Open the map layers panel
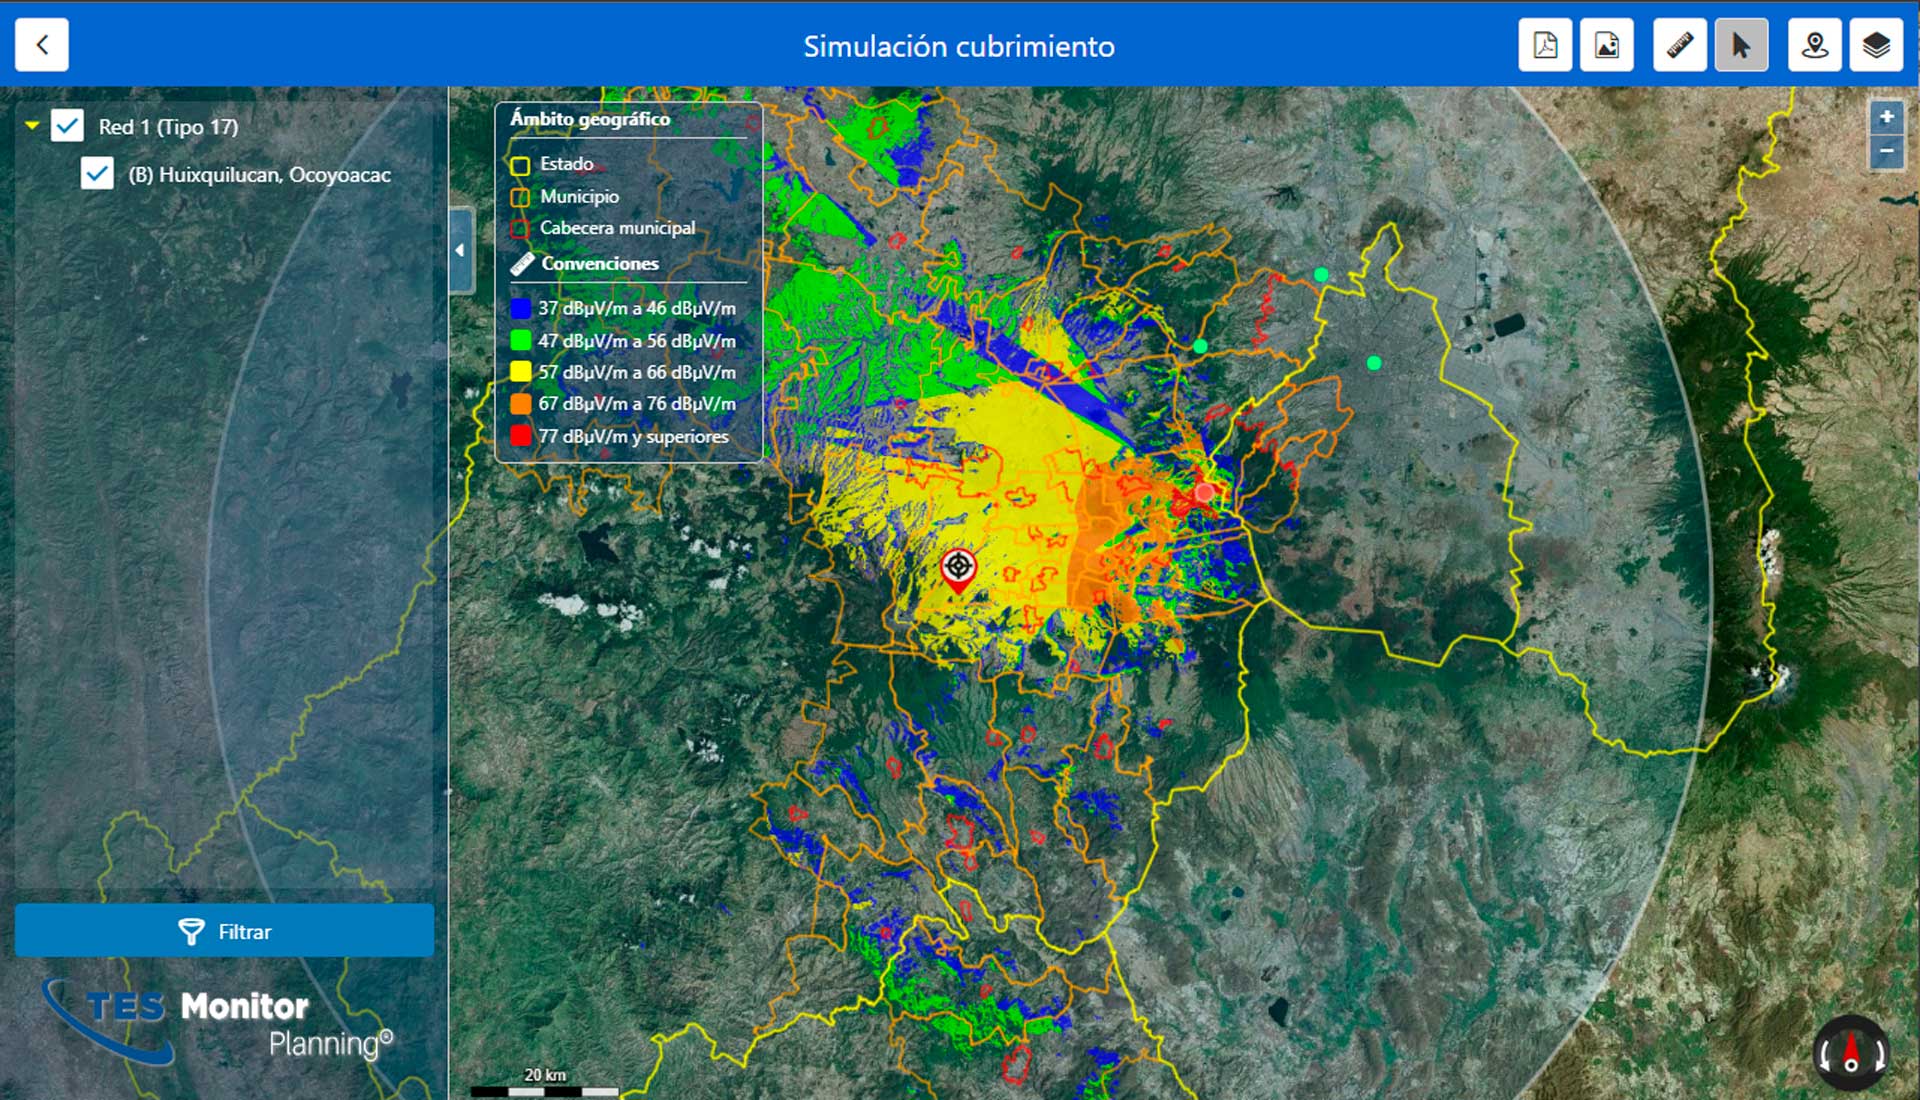1920x1100 pixels. click(x=1876, y=45)
